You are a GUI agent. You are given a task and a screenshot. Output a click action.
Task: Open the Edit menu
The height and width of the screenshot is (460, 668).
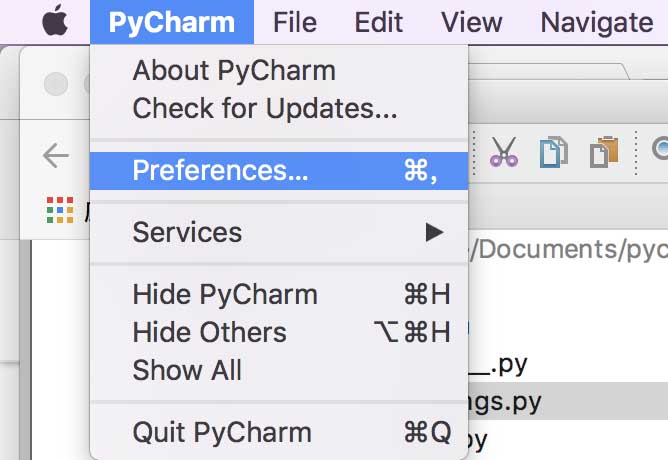pos(378,21)
